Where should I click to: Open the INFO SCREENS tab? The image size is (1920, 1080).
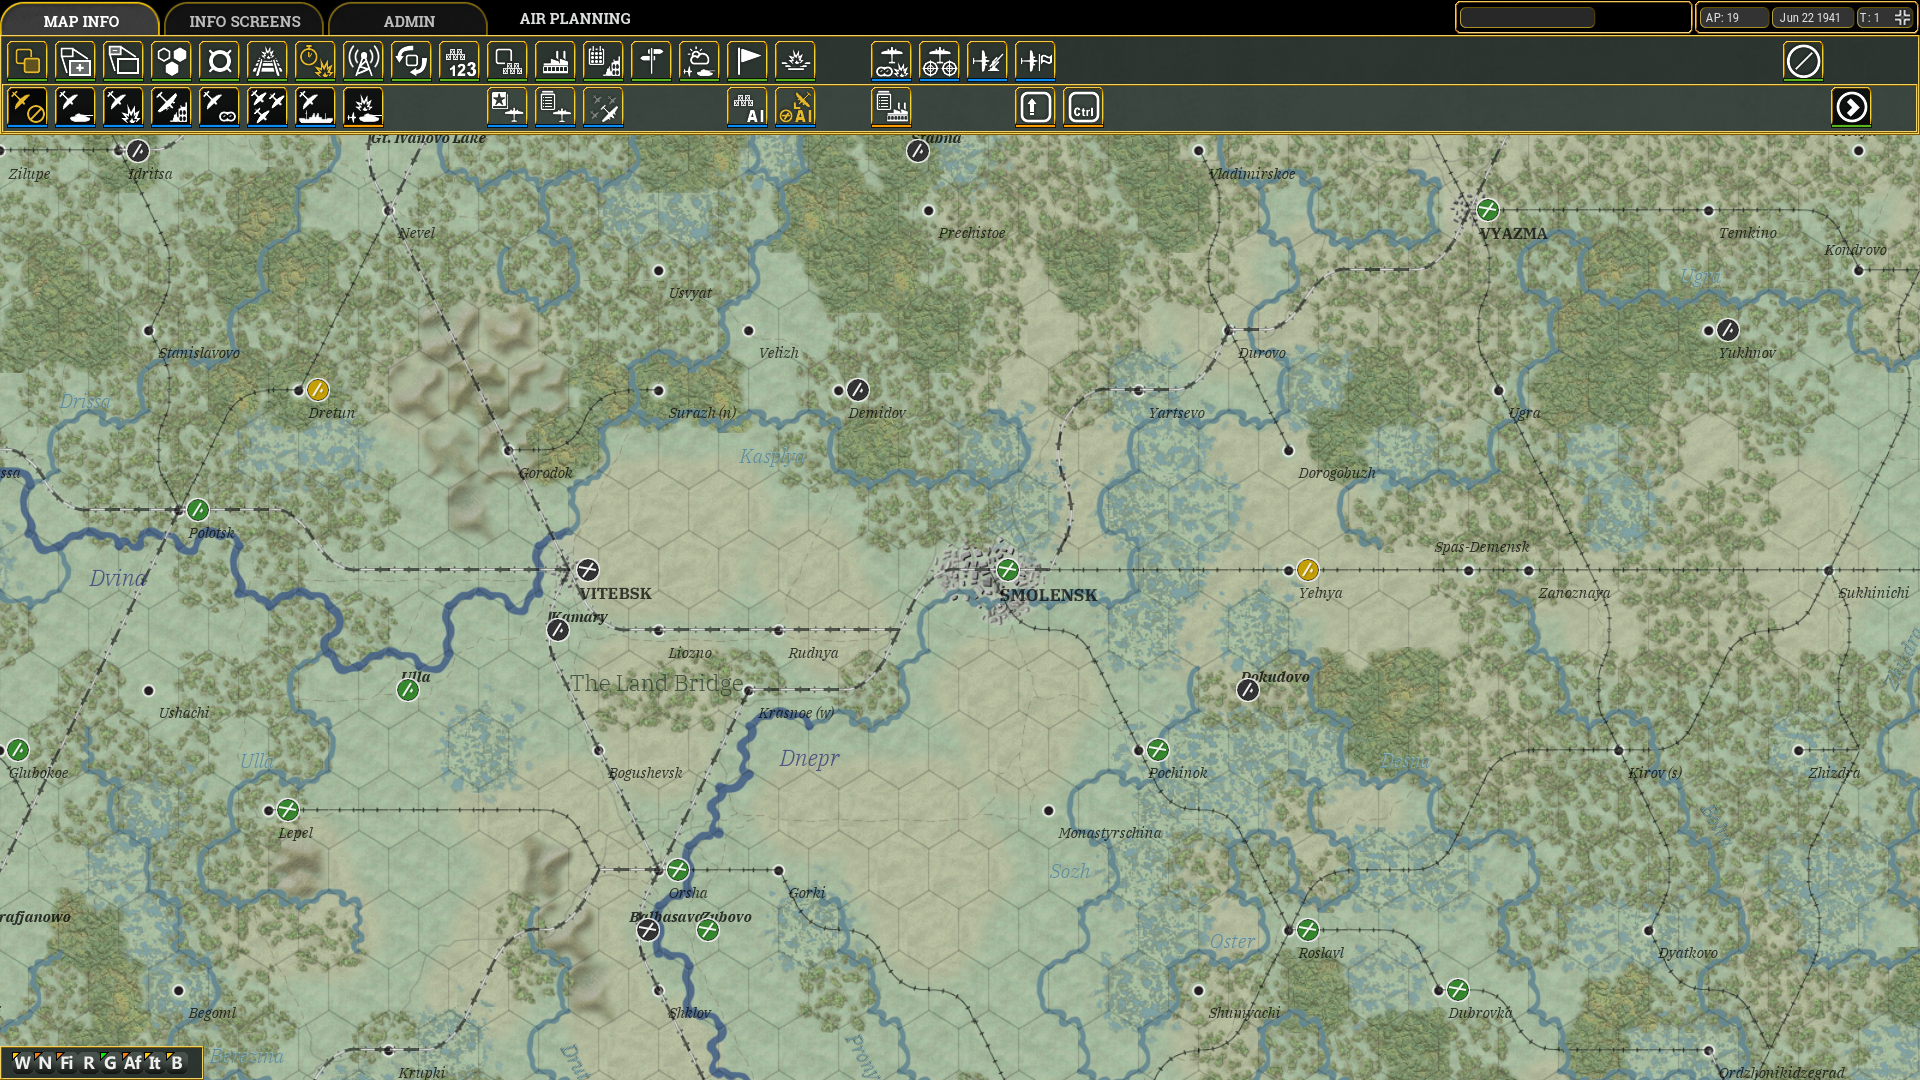click(244, 20)
